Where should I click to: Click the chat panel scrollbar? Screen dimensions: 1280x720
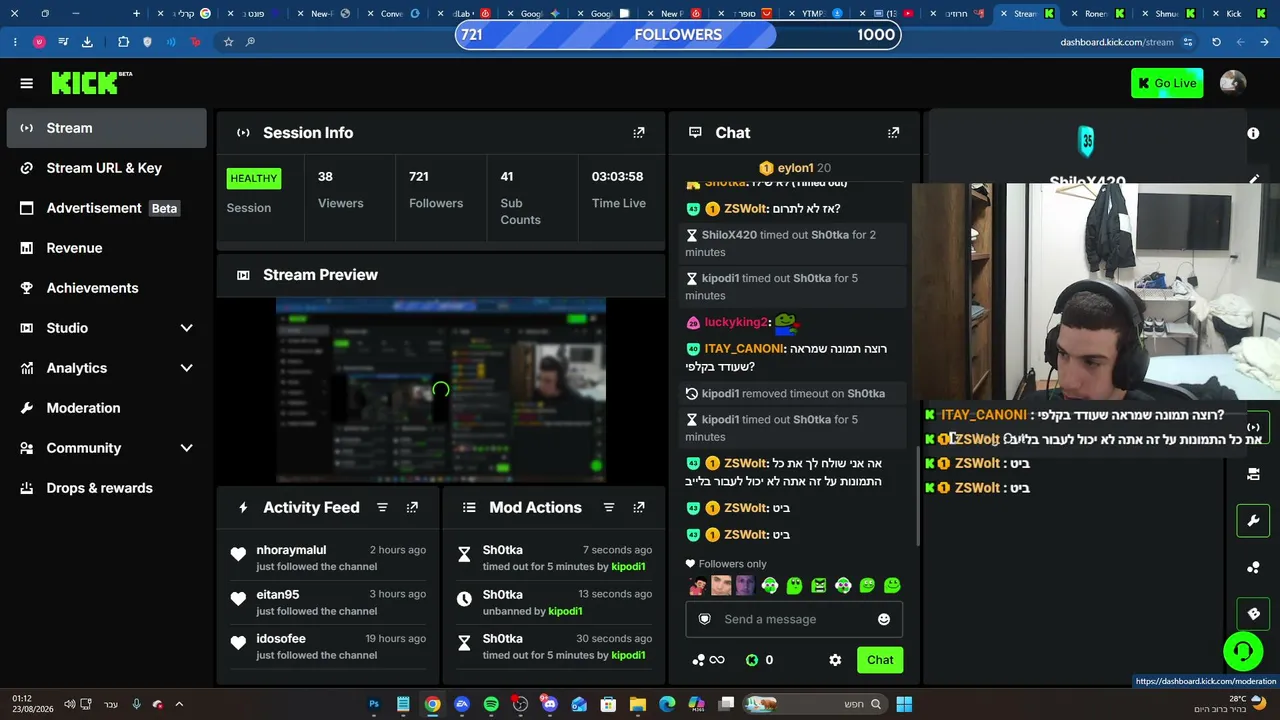(917, 495)
